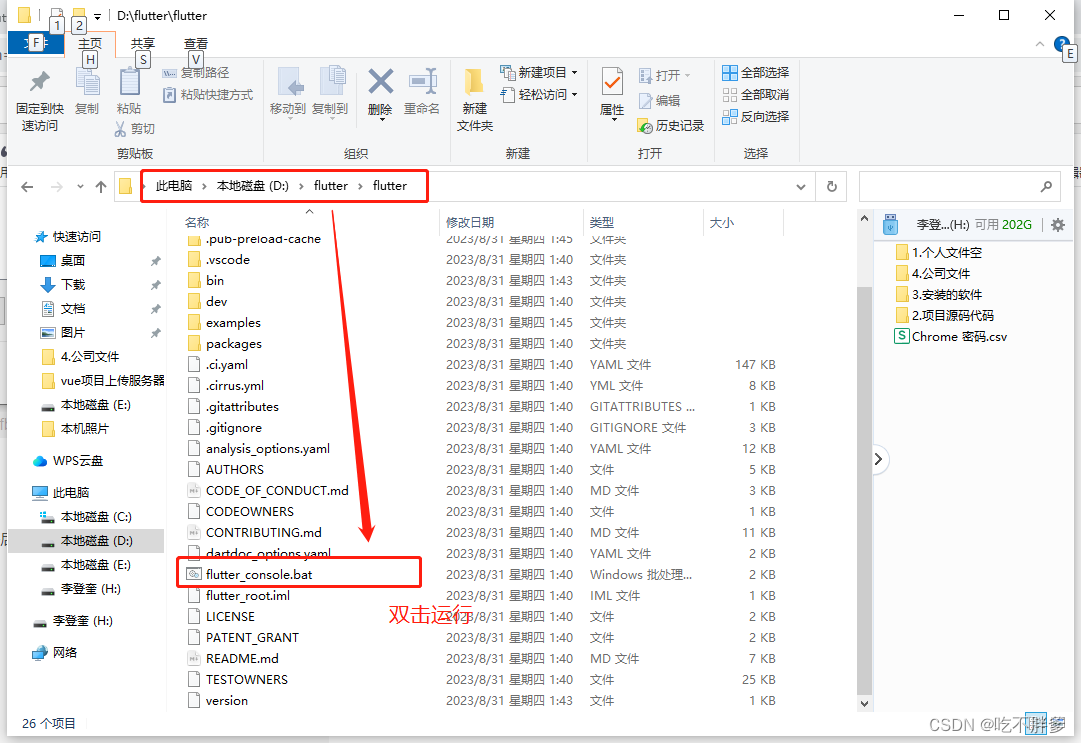Click the Copy to icon
1081x743 pixels.
click(331, 83)
